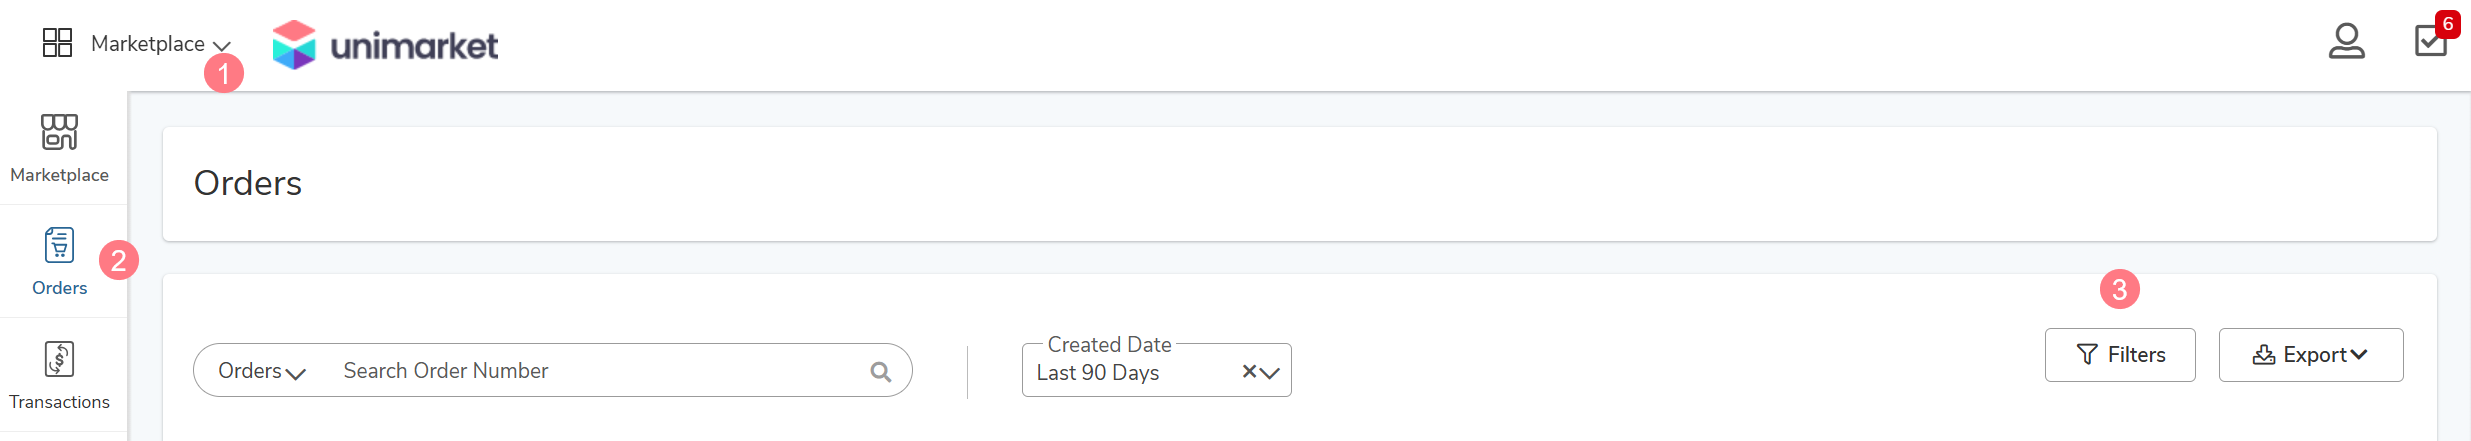Select the Orders cart-document sidebar icon
The image size is (2471, 441).
(59, 244)
